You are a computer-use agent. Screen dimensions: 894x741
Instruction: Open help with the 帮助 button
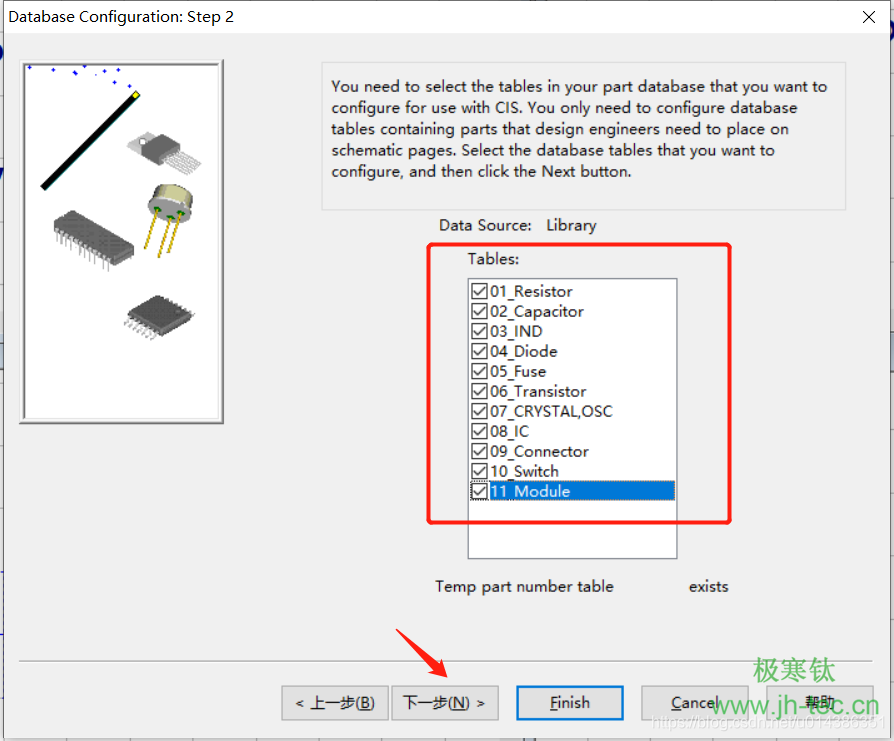(819, 703)
